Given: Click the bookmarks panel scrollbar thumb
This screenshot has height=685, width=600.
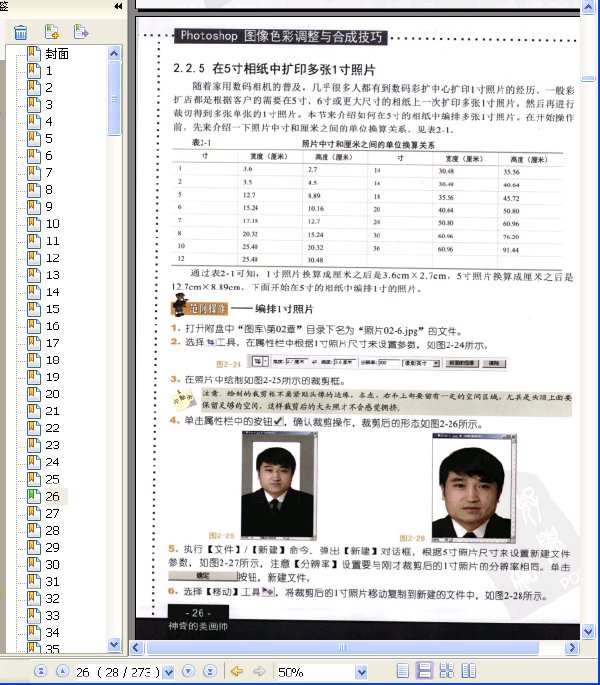Looking at the screenshot, I should point(114,98).
